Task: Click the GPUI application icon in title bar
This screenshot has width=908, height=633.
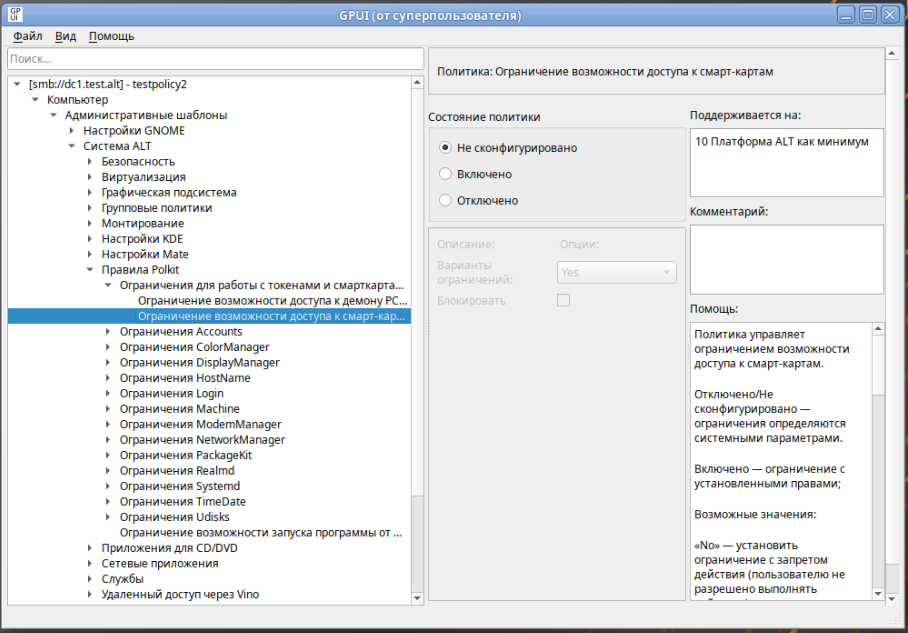Action: click(16, 14)
